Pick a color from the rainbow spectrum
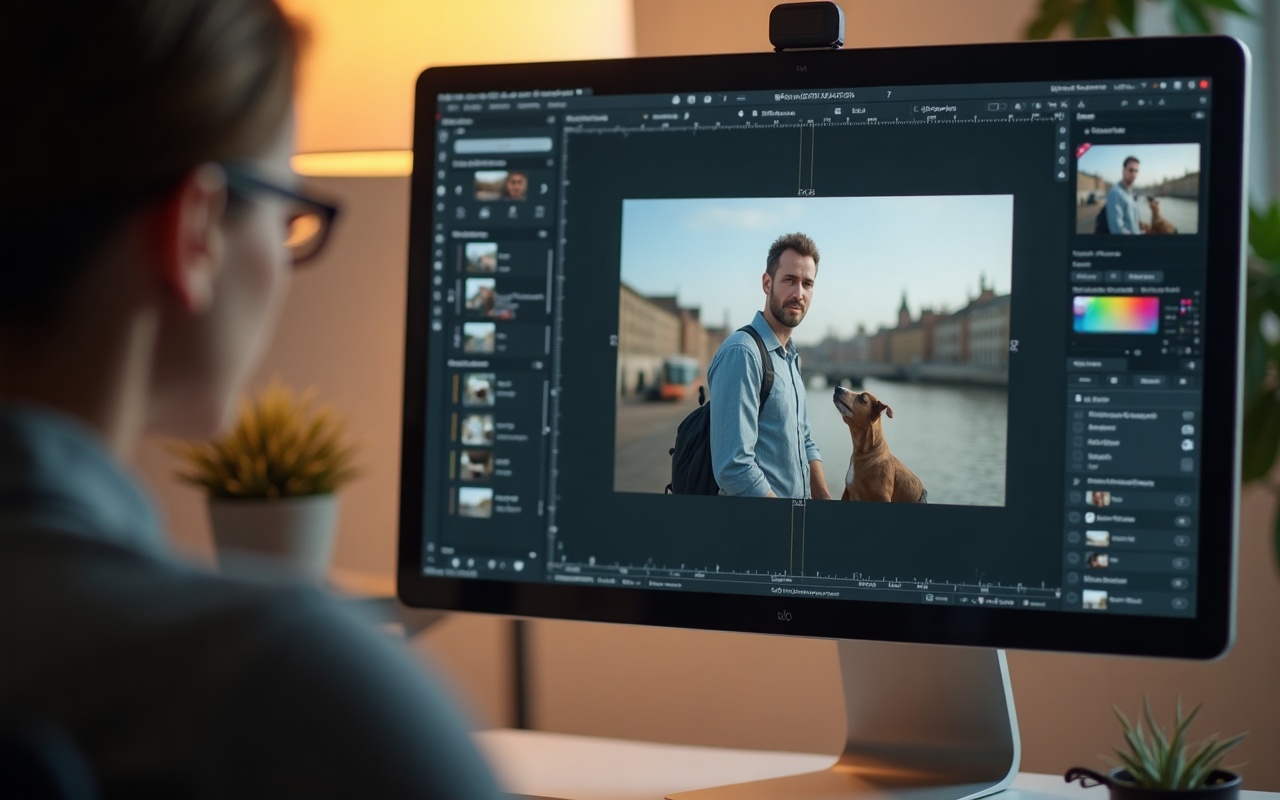Viewport: 1280px width, 800px height. point(1116,314)
